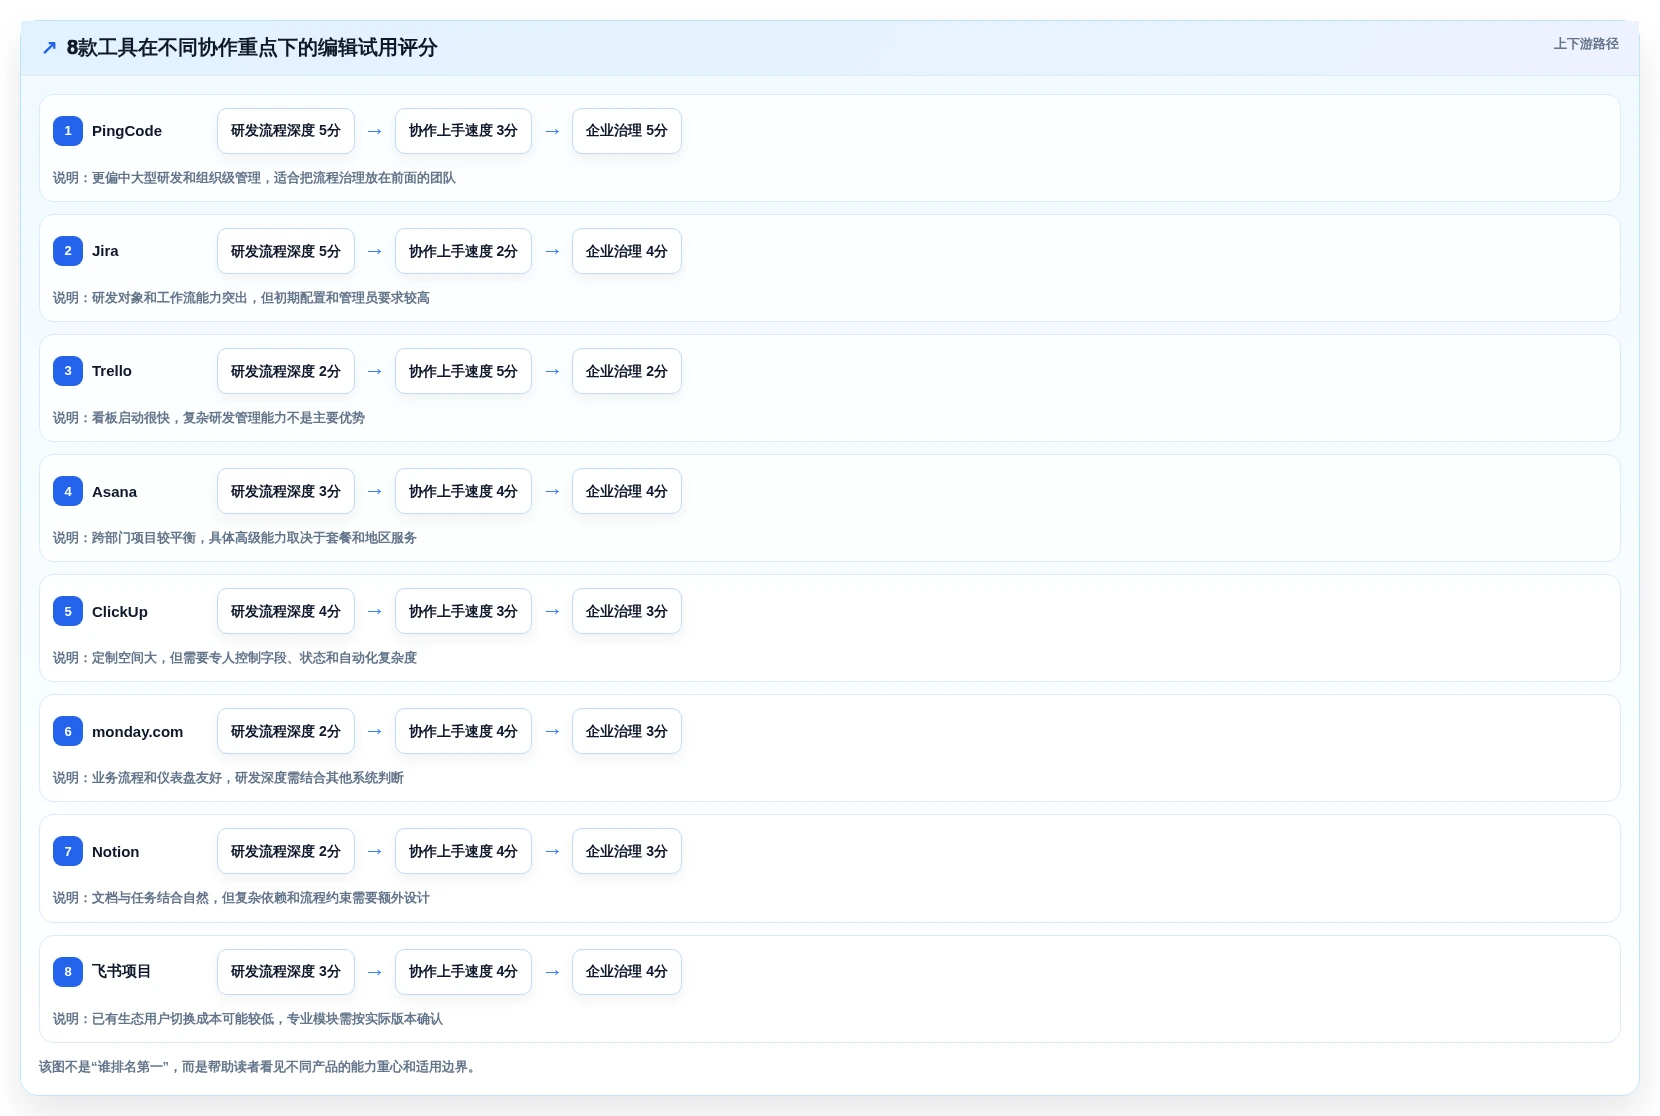Select PingCode's 研发流程深度 5分 chip

click(x=286, y=131)
